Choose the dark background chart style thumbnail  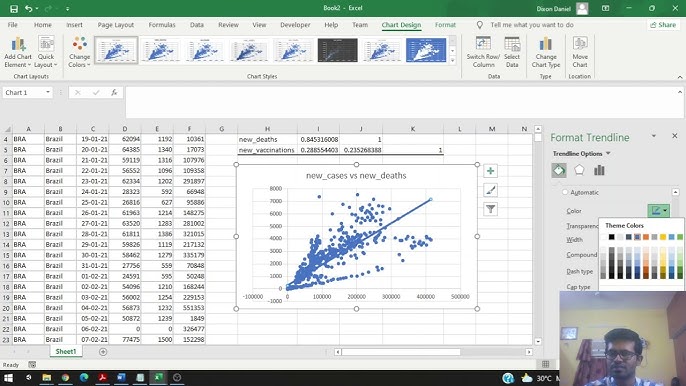click(x=337, y=50)
